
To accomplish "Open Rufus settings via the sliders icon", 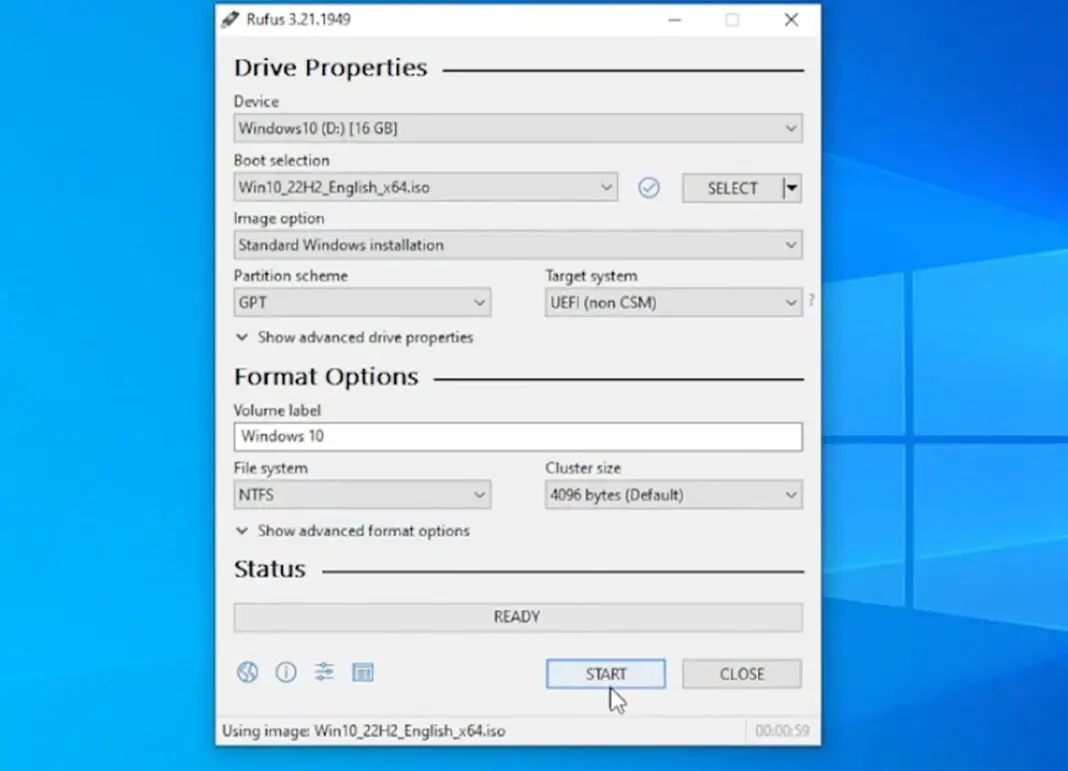I will (324, 672).
